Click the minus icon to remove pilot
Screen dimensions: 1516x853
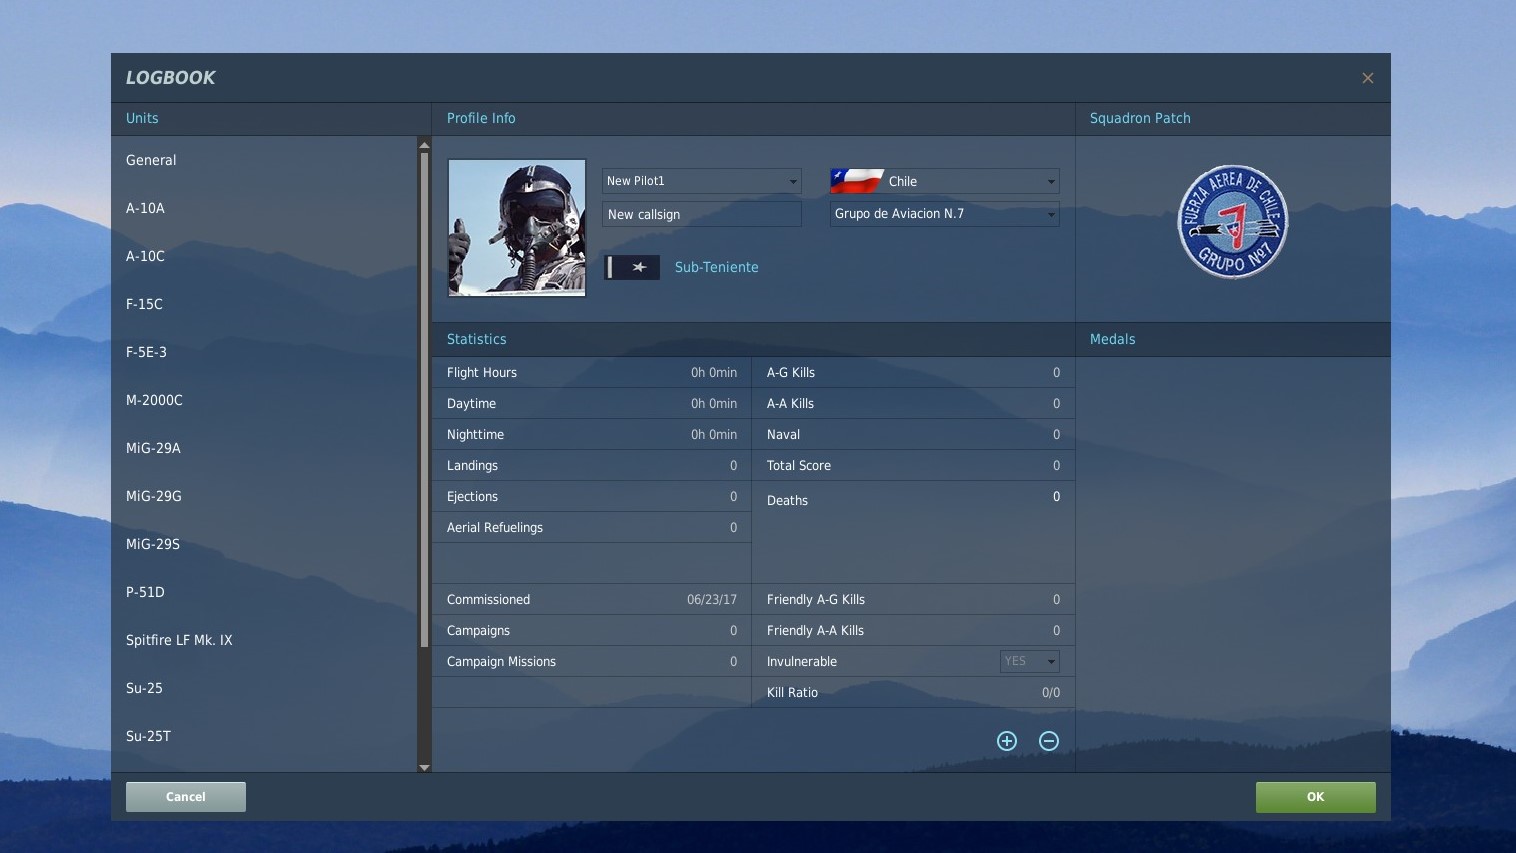tap(1049, 741)
